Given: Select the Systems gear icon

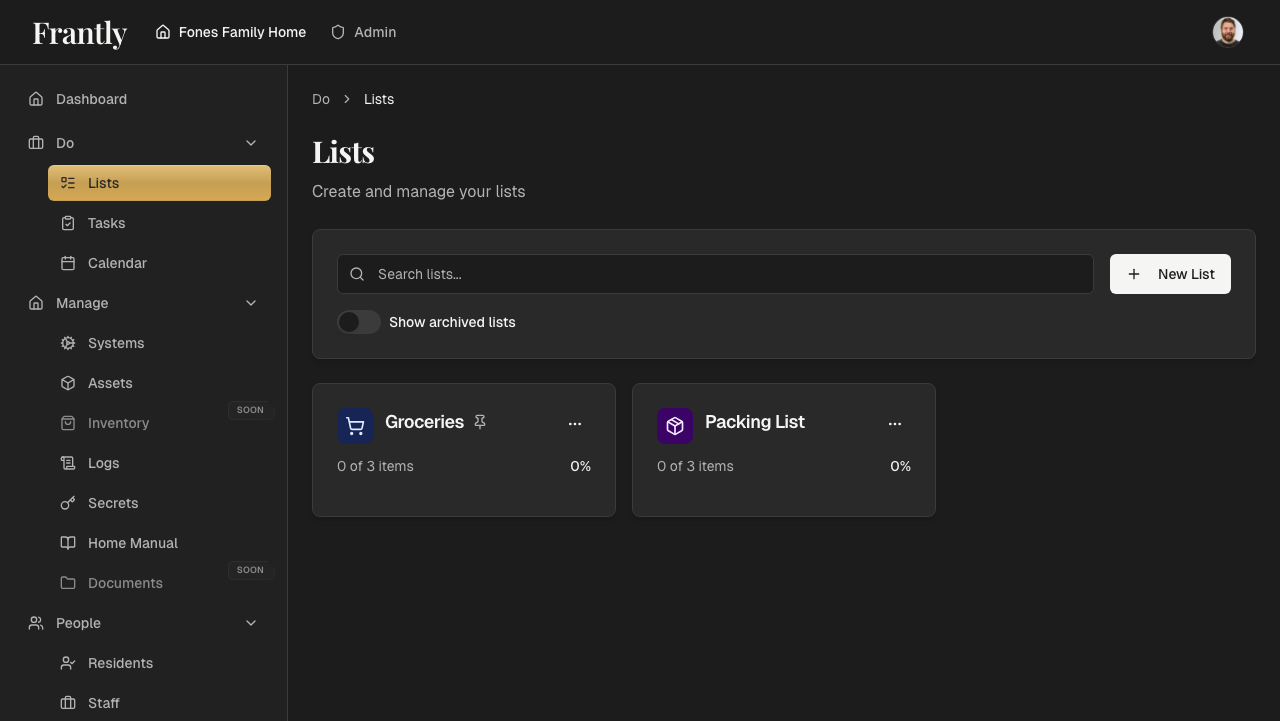Looking at the screenshot, I should tap(67, 343).
